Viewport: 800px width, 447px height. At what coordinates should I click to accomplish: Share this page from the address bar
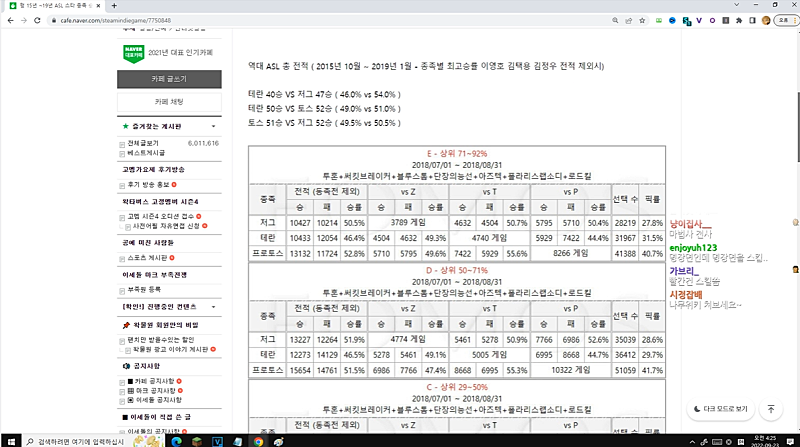[629, 20]
